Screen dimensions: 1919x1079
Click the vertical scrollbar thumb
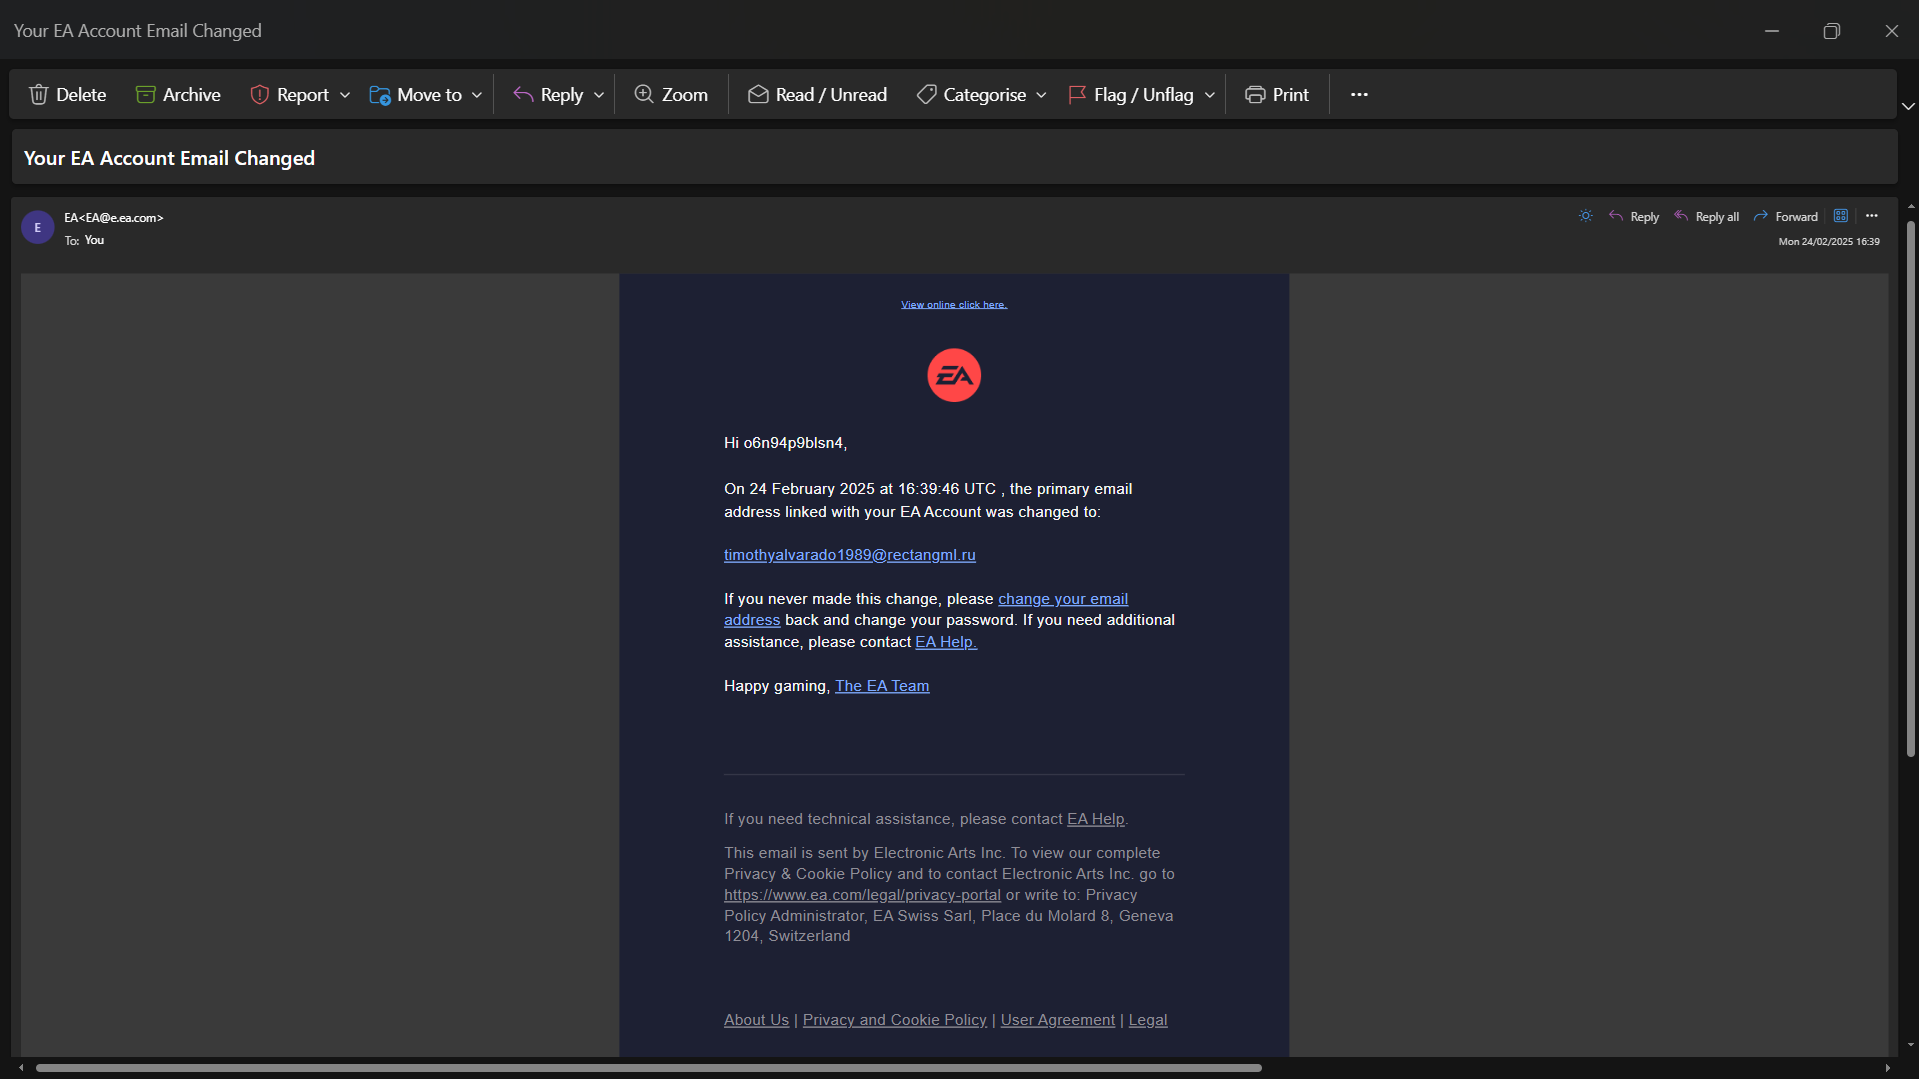(1911, 488)
